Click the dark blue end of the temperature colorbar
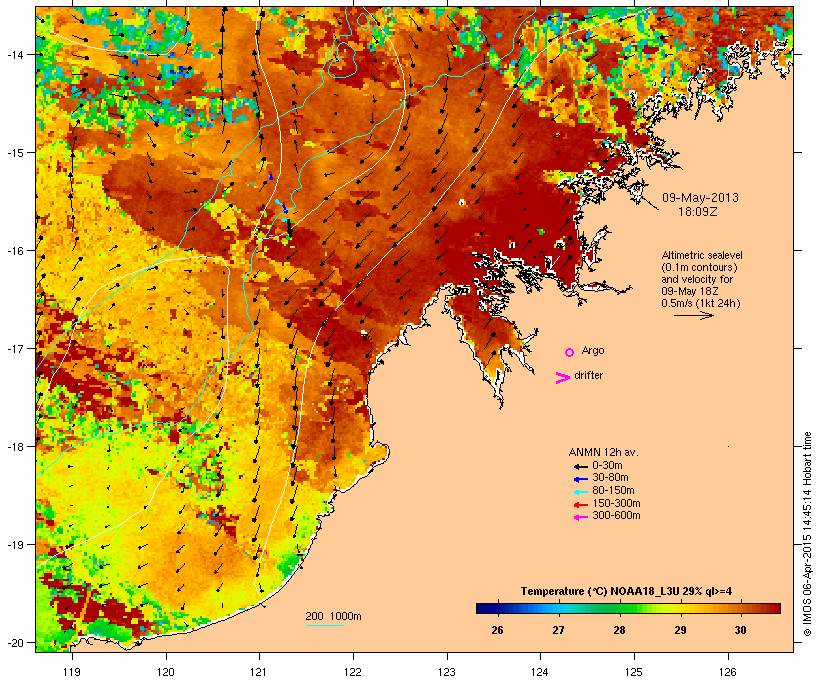 pyautogui.click(x=484, y=608)
